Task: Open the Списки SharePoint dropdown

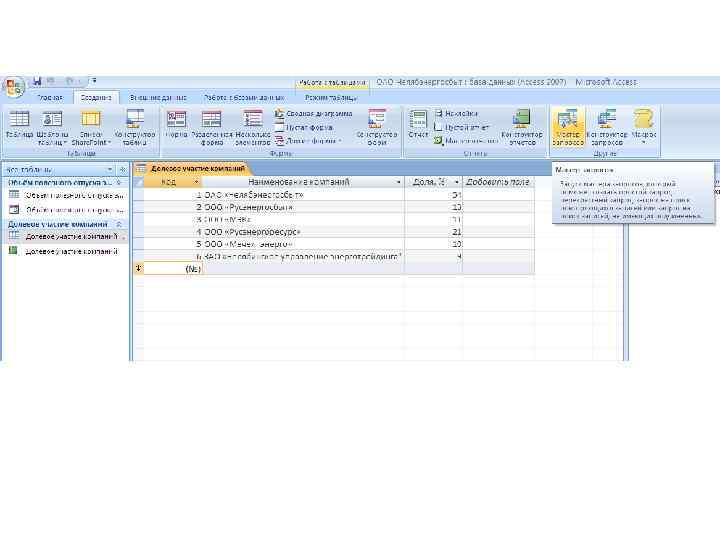Action: pos(91,128)
